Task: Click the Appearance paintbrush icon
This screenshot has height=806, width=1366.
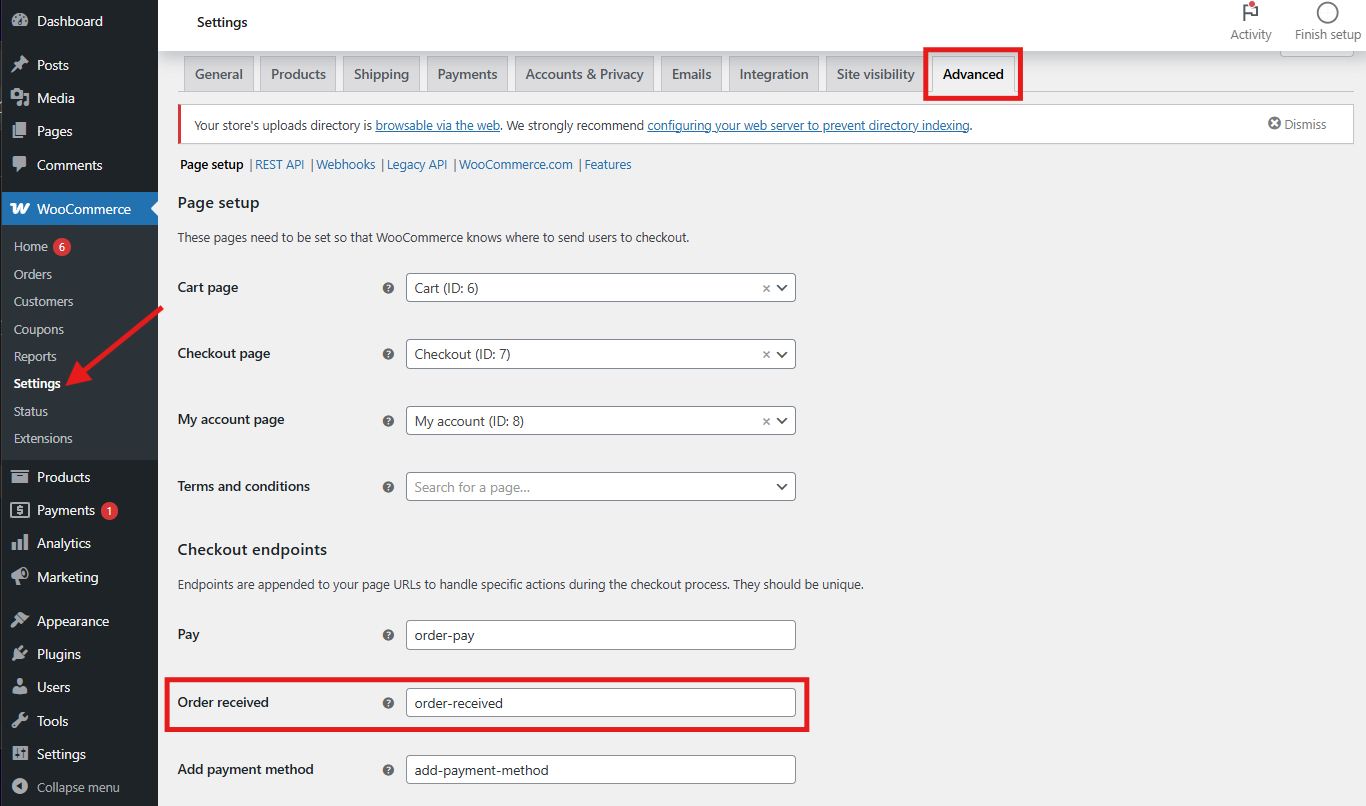Action: tap(19, 621)
